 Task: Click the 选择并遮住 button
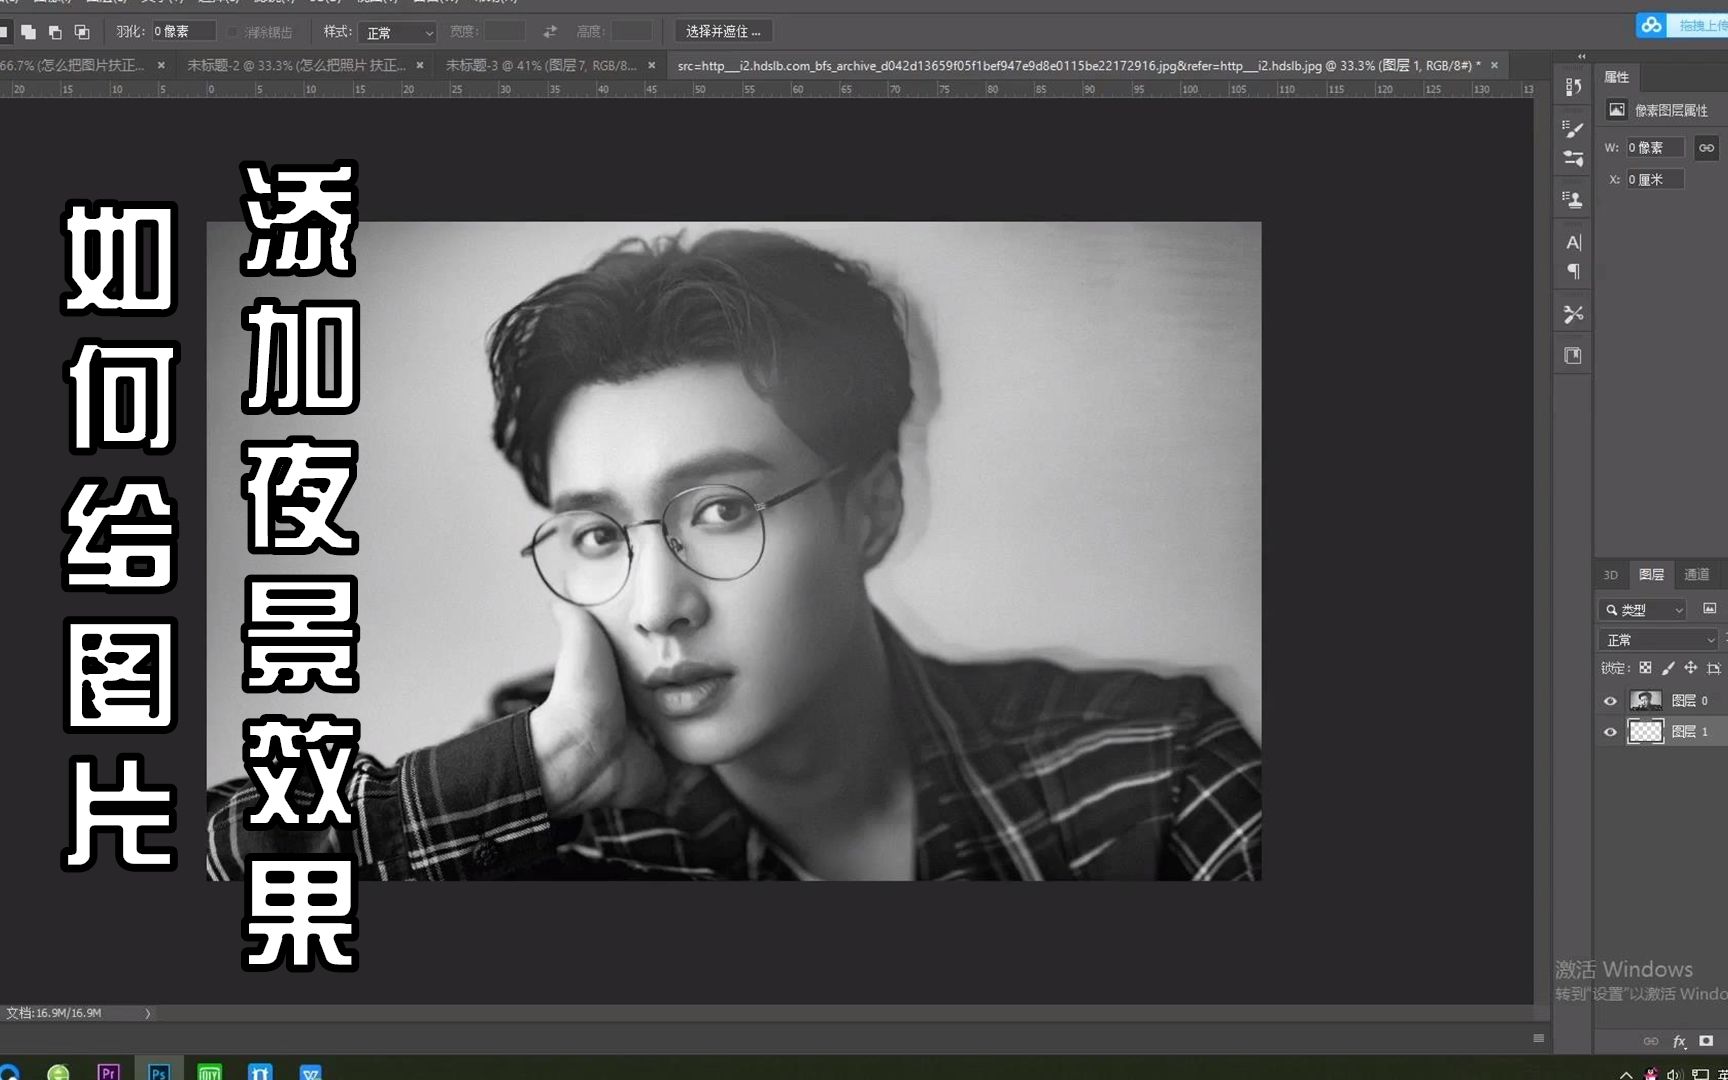tap(723, 32)
